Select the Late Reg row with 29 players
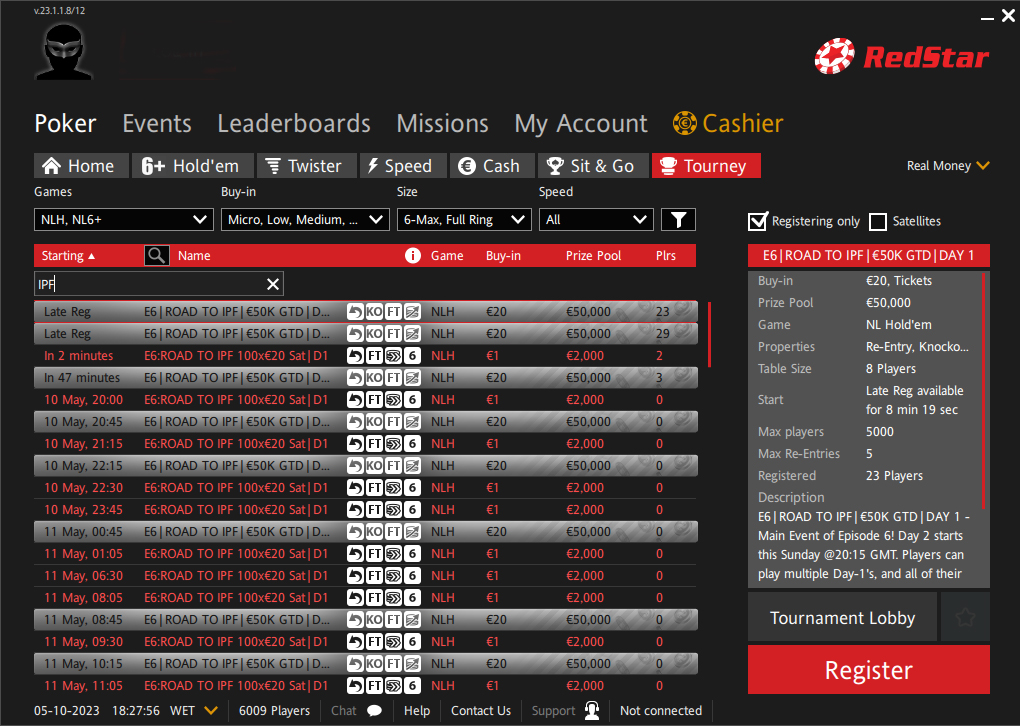The image size is (1020, 726). (366, 334)
